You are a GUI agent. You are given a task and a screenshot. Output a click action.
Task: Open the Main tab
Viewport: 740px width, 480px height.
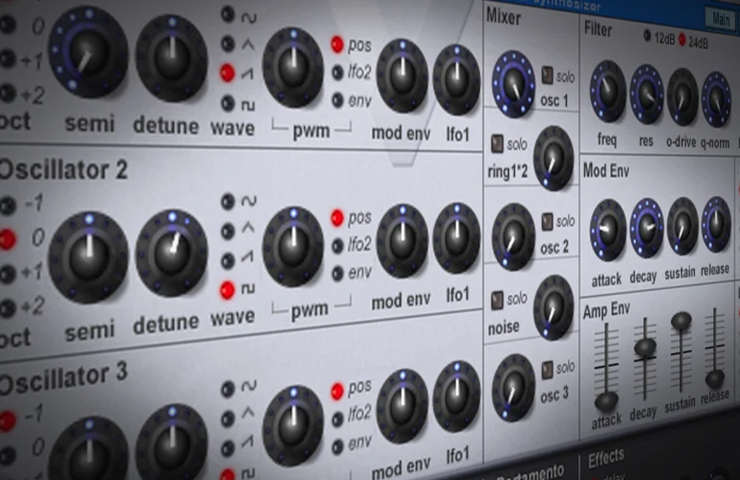(720, 19)
